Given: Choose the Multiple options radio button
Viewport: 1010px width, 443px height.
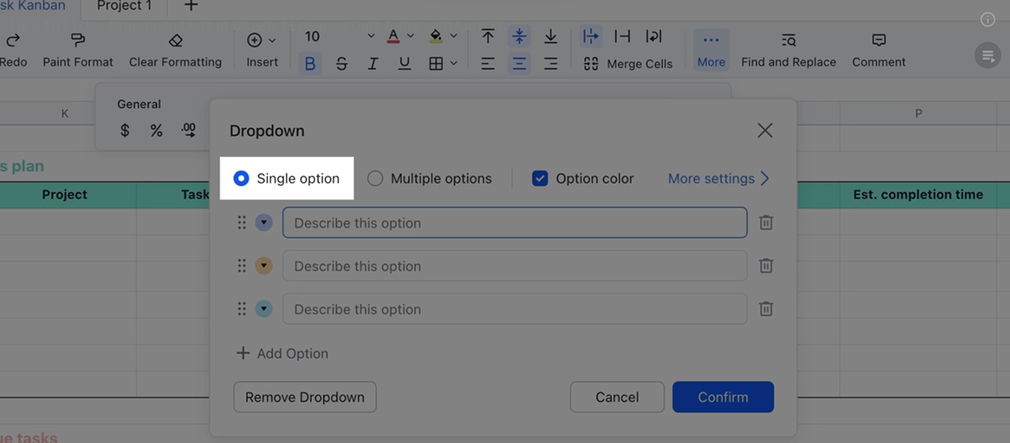Looking at the screenshot, I should [x=375, y=179].
